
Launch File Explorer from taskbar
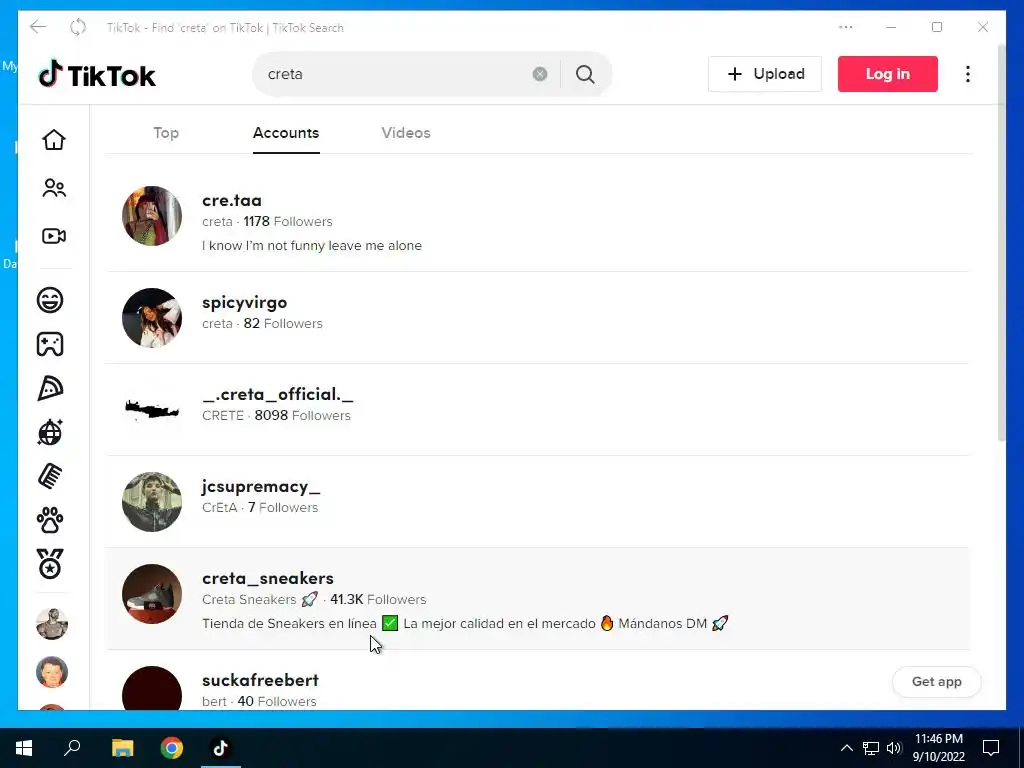click(x=122, y=748)
